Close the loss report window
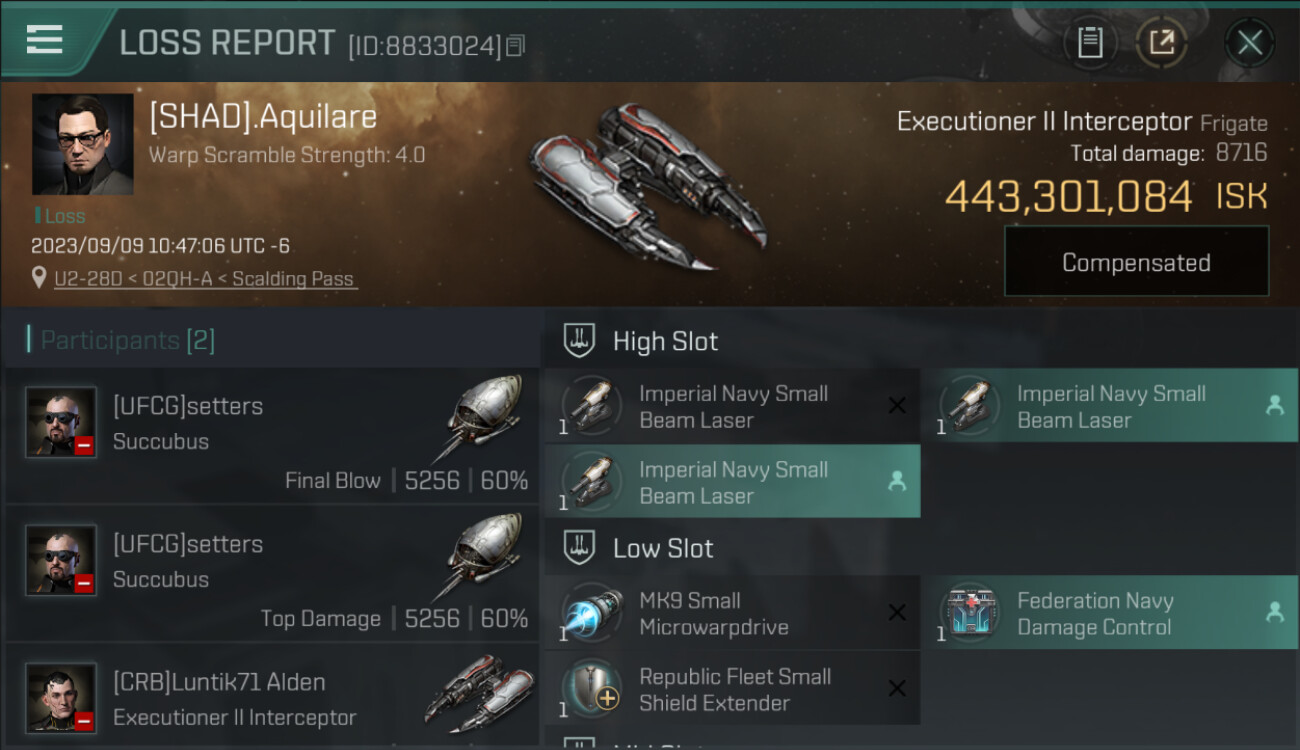 tap(1250, 43)
